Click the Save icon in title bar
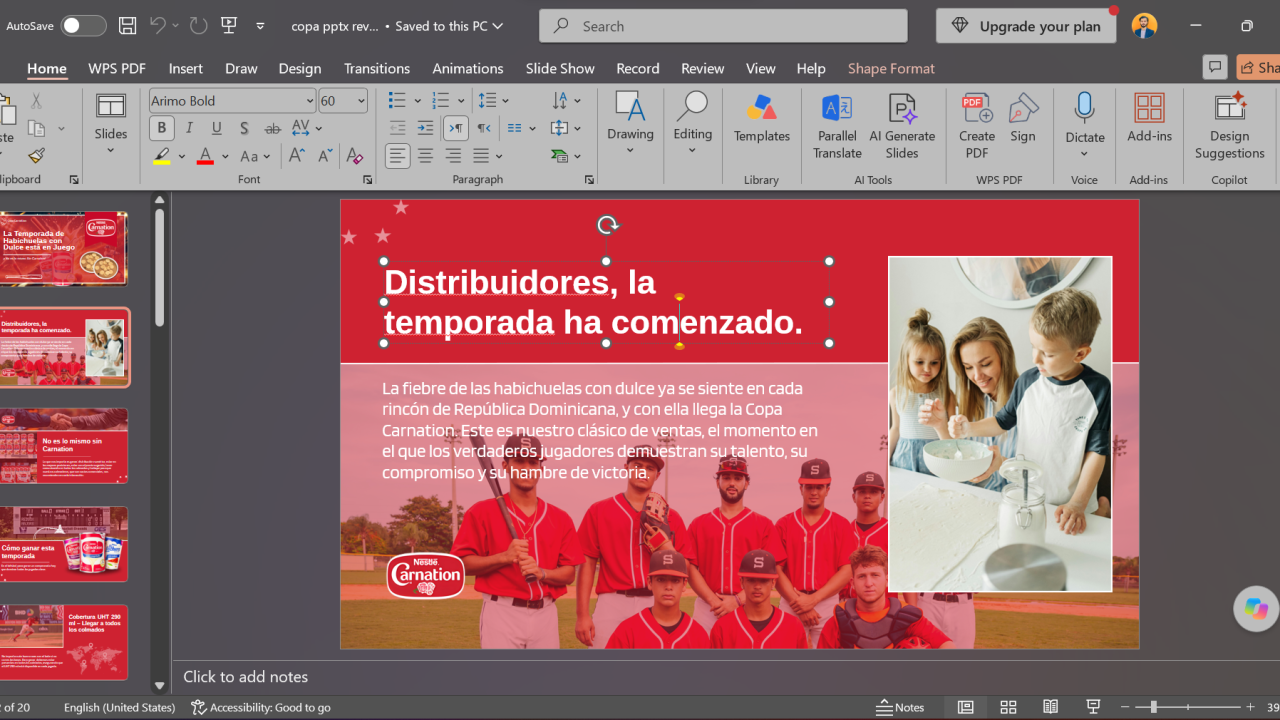This screenshot has height=720, width=1280. click(x=127, y=26)
